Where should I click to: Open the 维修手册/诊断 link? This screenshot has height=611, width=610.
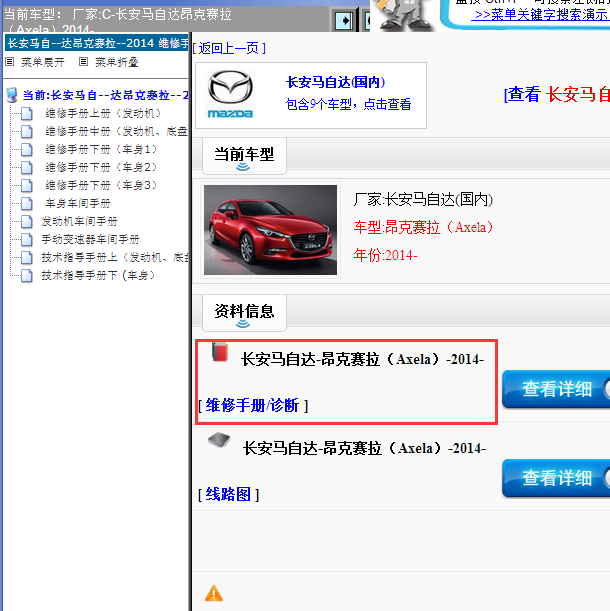(x=252, y=405)
